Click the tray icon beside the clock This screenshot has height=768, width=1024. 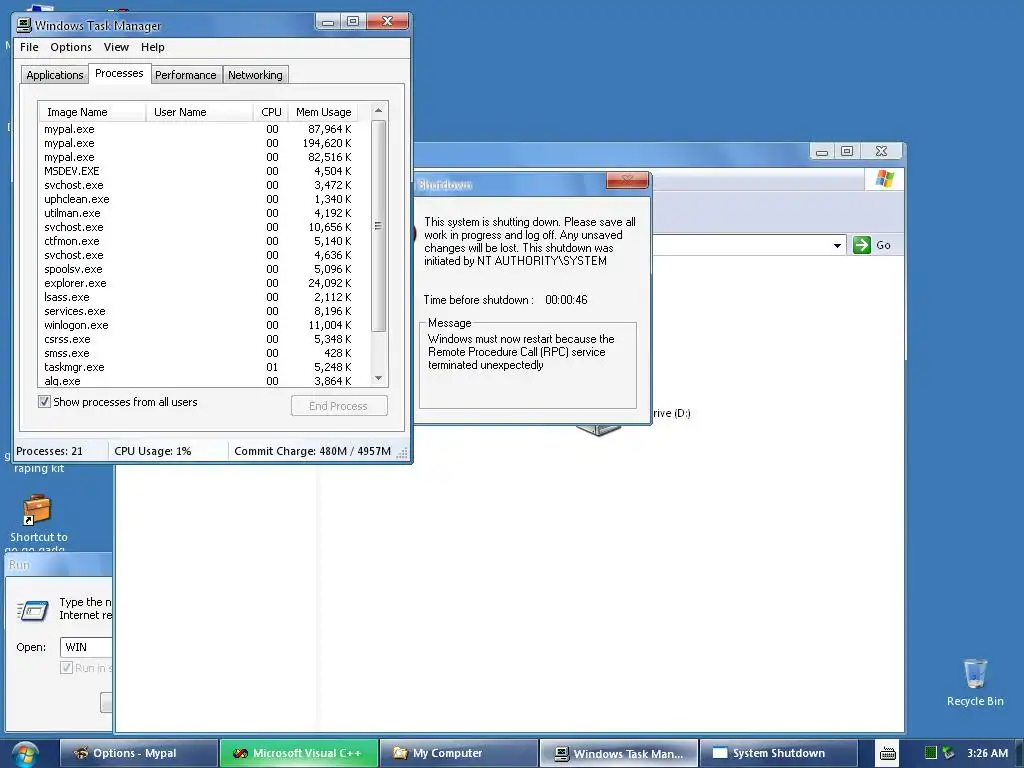[x=948, y=753]
